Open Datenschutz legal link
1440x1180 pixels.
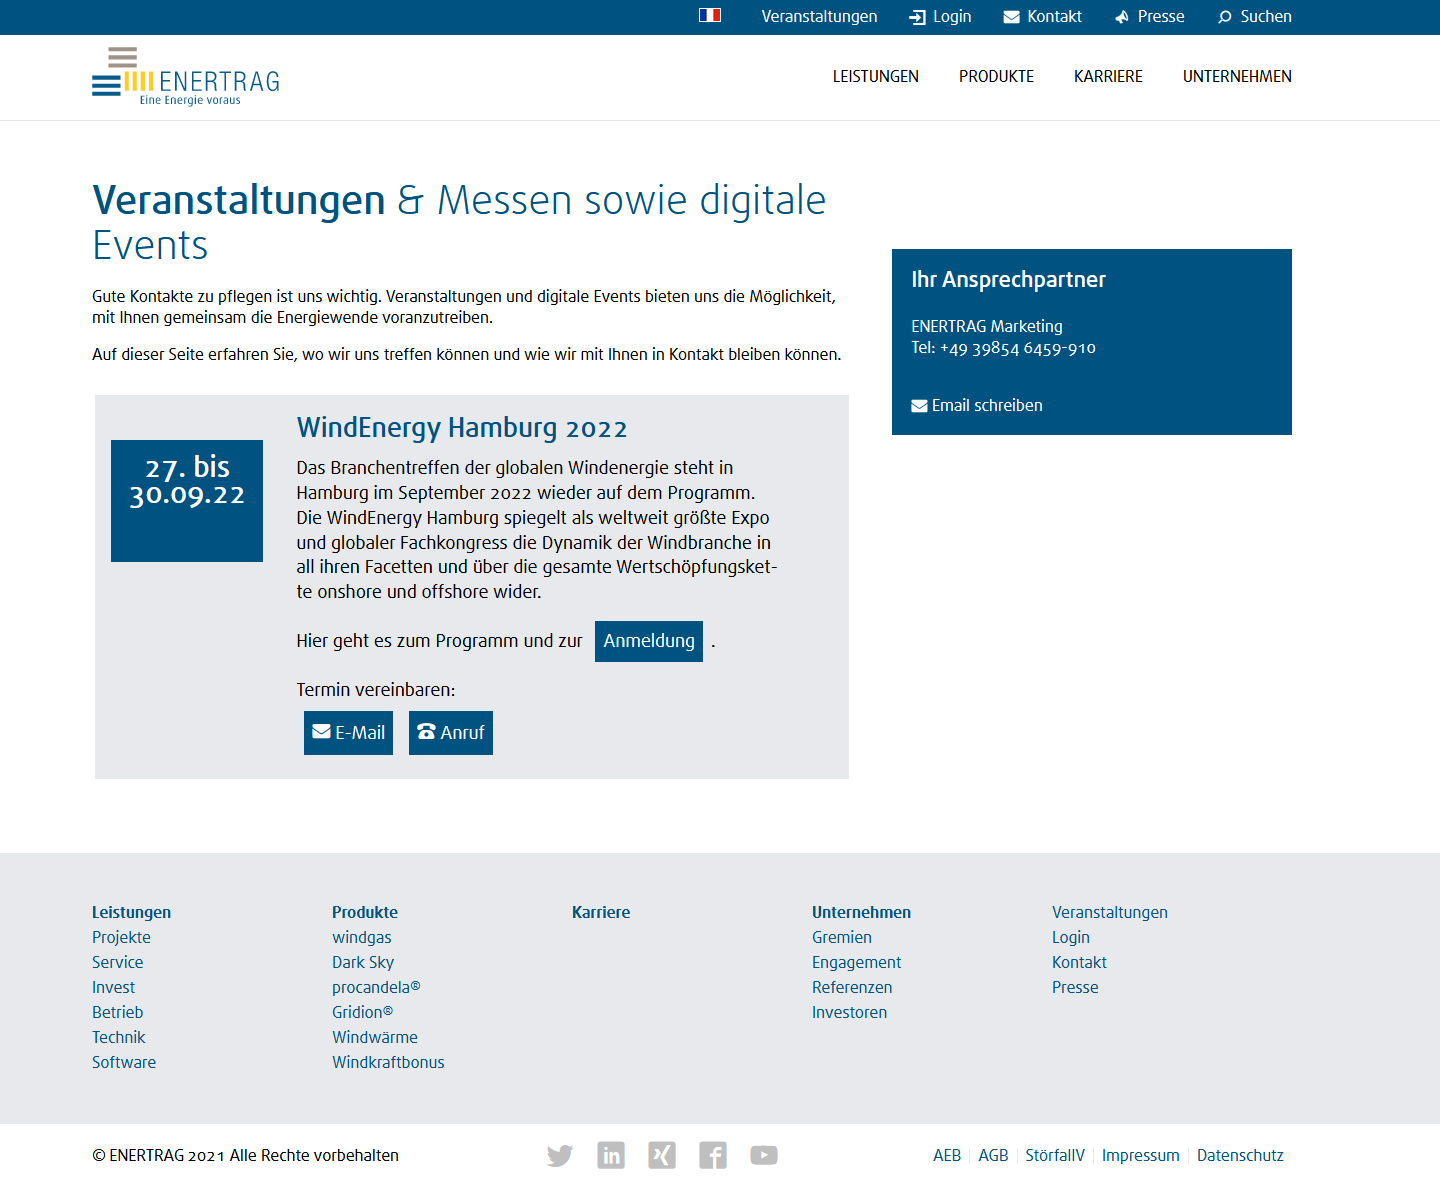[x=1240, y=1155]
